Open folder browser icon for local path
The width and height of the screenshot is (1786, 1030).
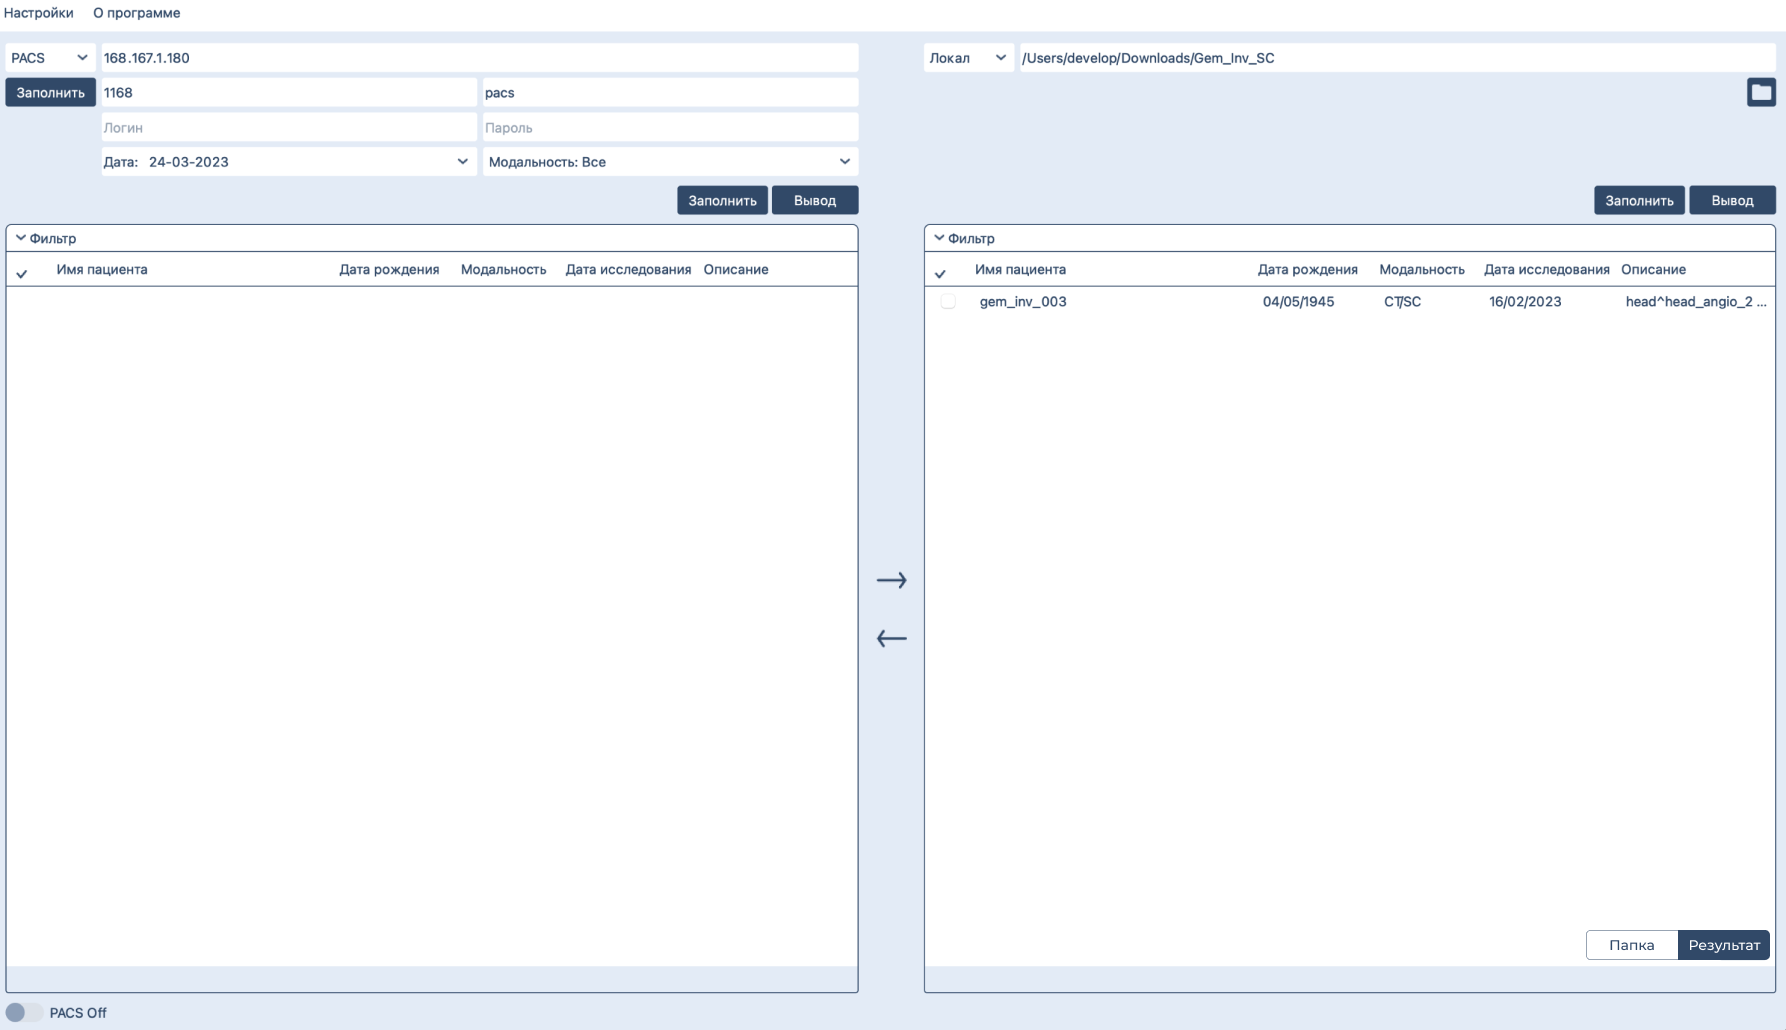1761,92
